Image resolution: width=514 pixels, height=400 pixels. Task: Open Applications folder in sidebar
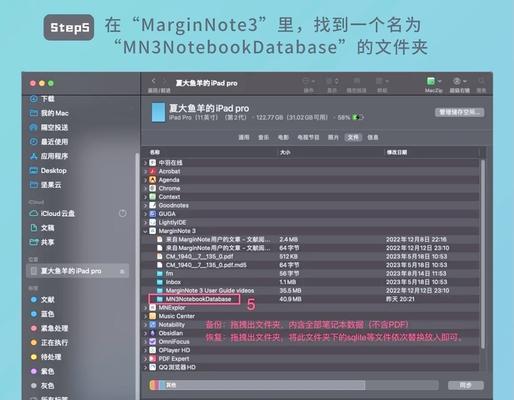tap(49, 156)
